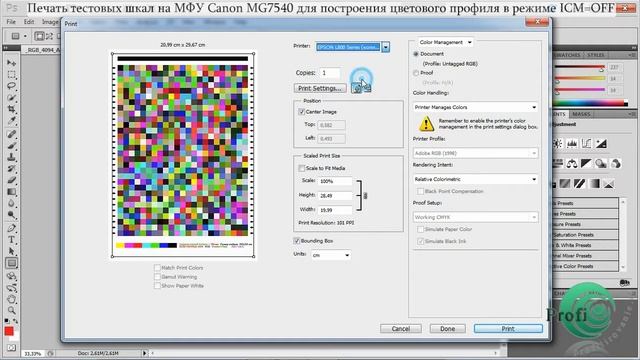Select the Lasso tool
The image size is (640, 360).
(11, 86)
